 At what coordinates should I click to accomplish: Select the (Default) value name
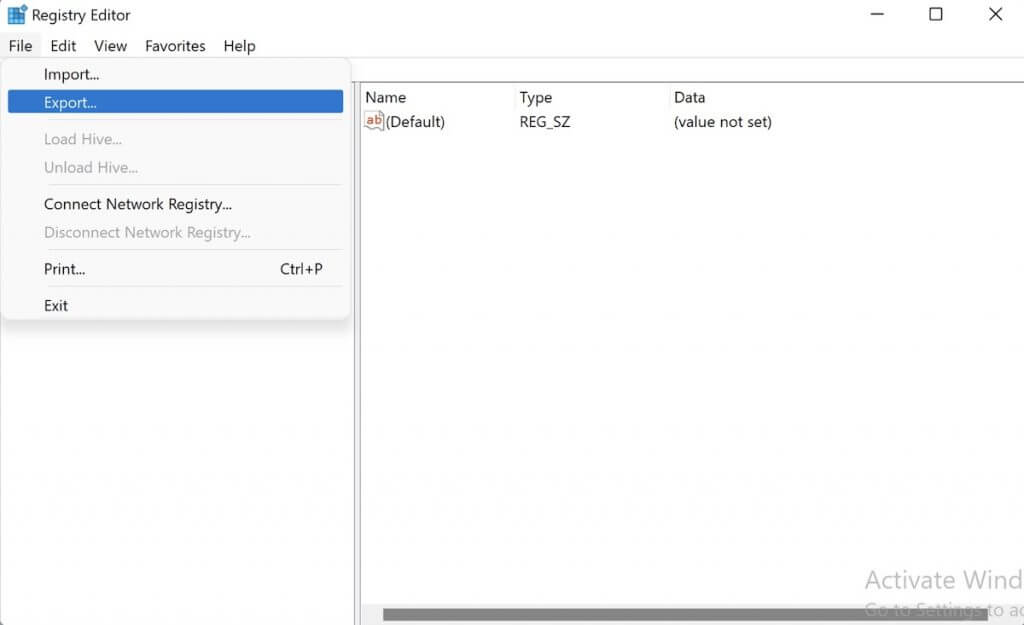point(415,122)
